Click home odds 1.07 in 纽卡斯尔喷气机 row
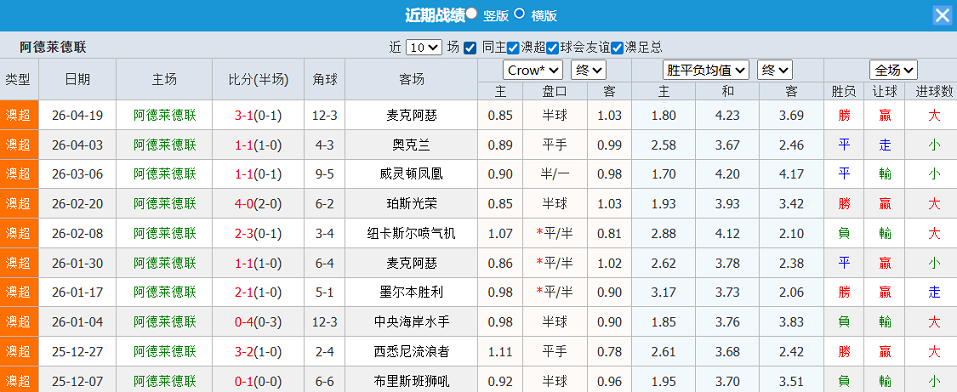The width and height of the screenshot is (957, 392). pos(500,233)
